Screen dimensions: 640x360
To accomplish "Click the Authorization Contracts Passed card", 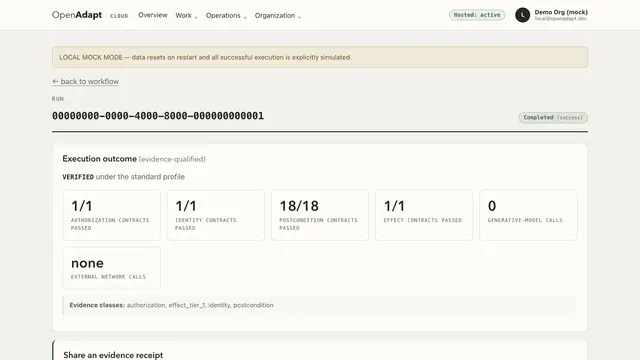I will [x=111, y=215].
